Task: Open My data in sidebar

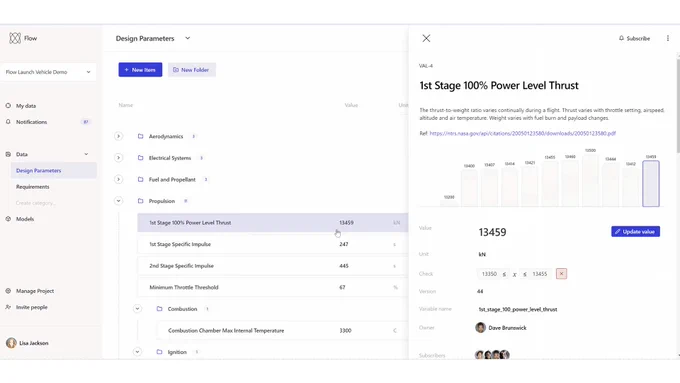Action: pos(26,106)
